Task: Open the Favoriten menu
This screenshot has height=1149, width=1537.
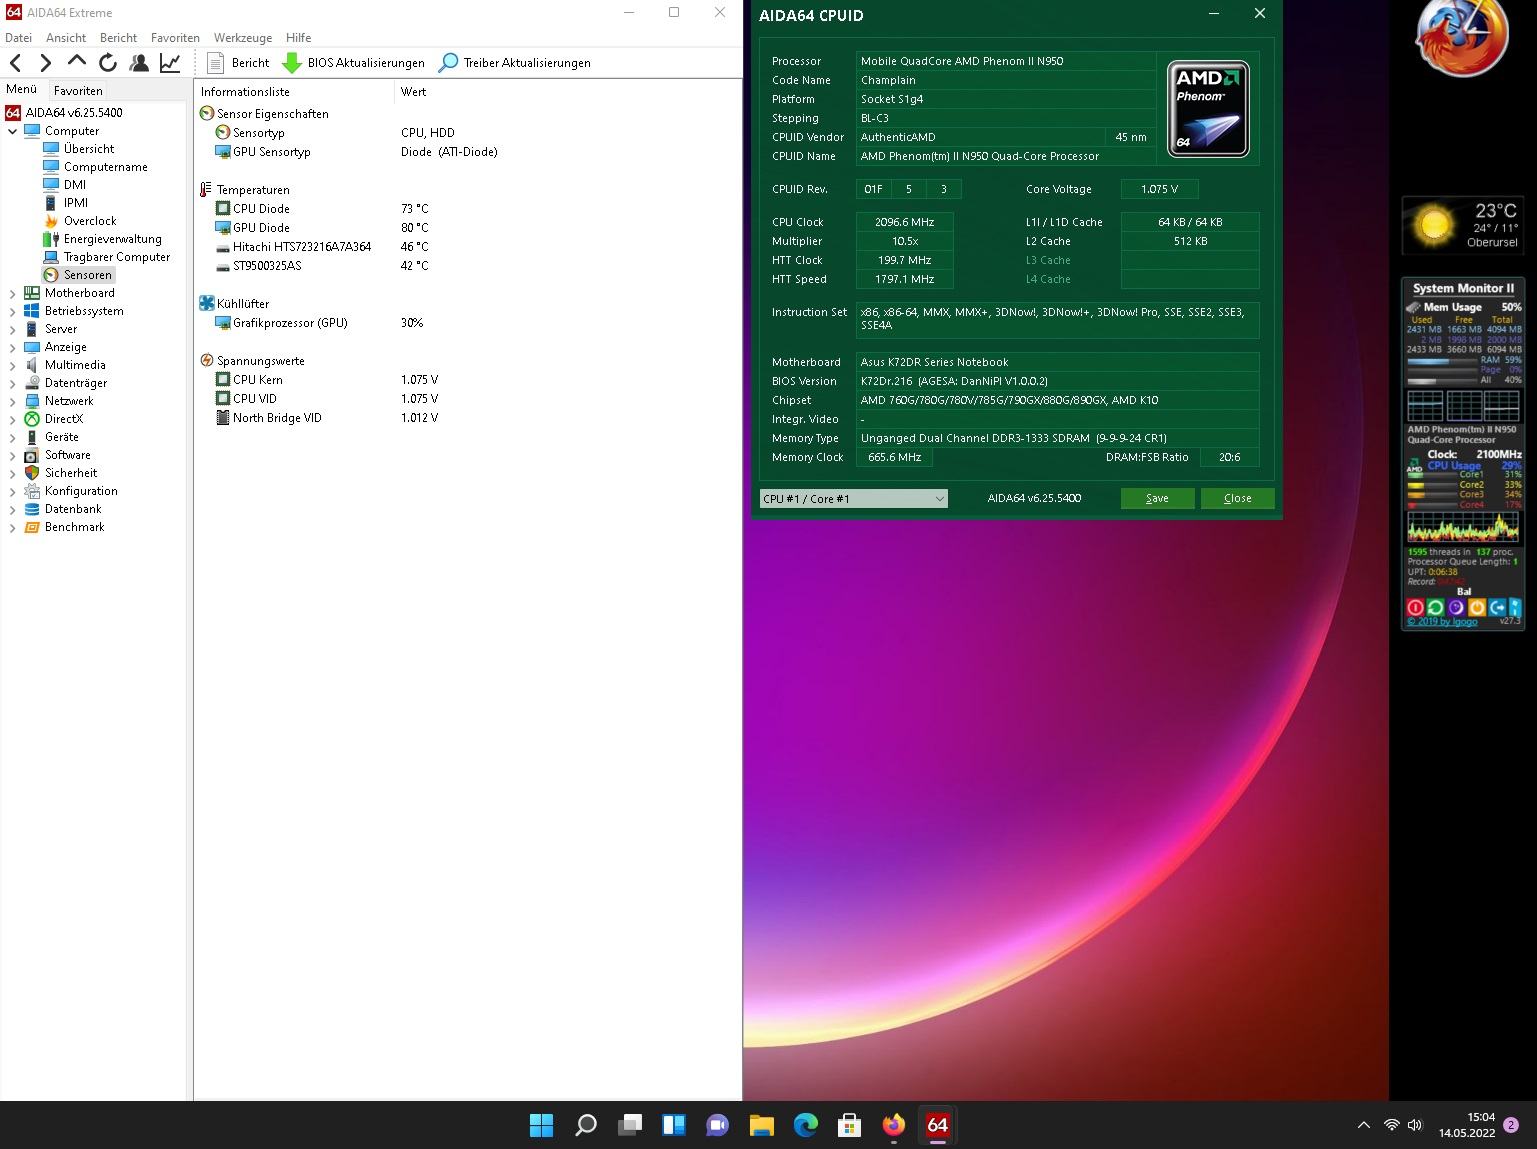Action: pyautogui.click(x=175, y=37)
